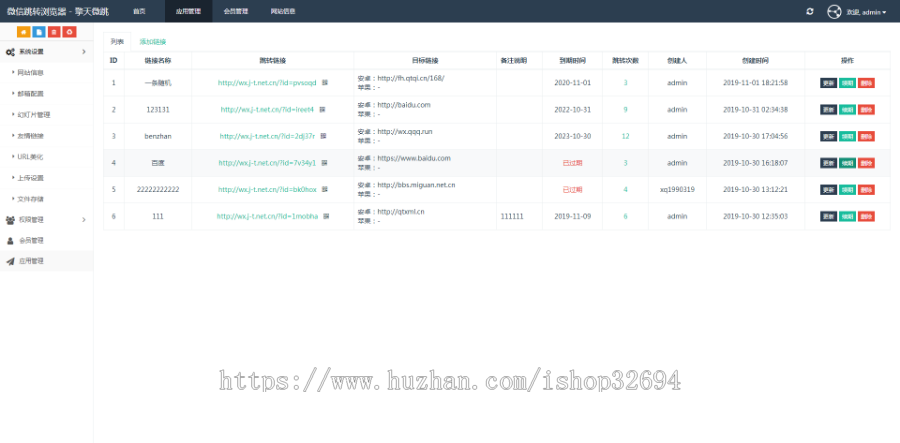Click 续期 button for the 百度 row
Viewport: 900px width, 443px height.
pos(847,163)
